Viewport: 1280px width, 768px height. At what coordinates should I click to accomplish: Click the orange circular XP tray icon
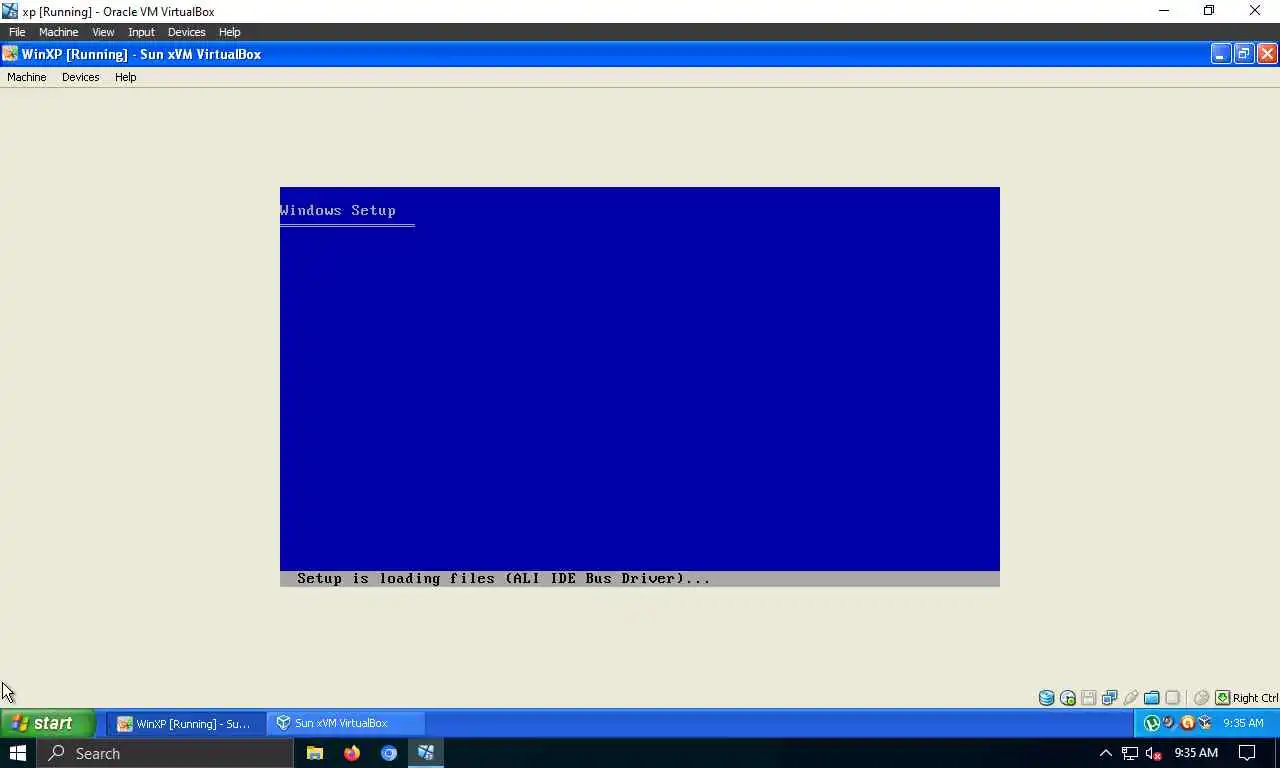1187,723
